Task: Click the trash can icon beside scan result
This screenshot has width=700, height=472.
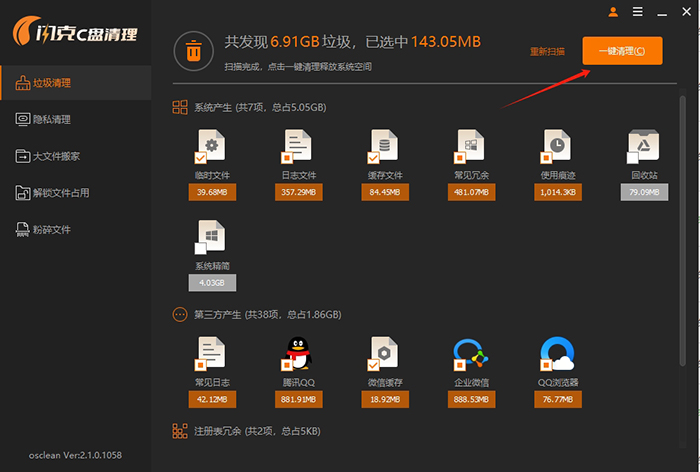Action: coord(193,51)
